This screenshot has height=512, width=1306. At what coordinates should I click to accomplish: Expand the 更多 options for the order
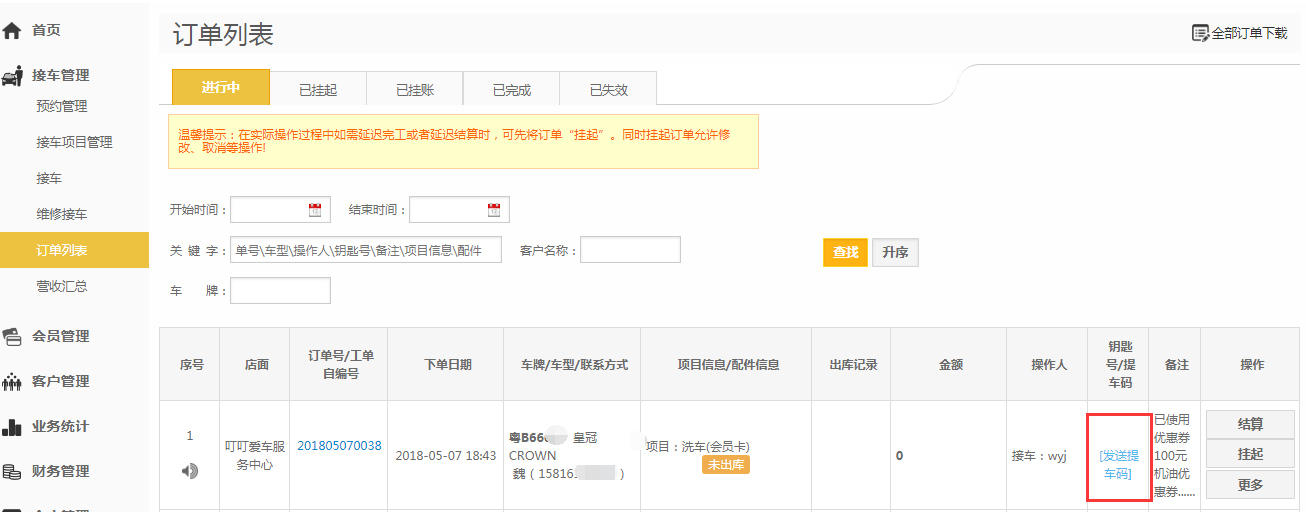[x=1250, y=485]
